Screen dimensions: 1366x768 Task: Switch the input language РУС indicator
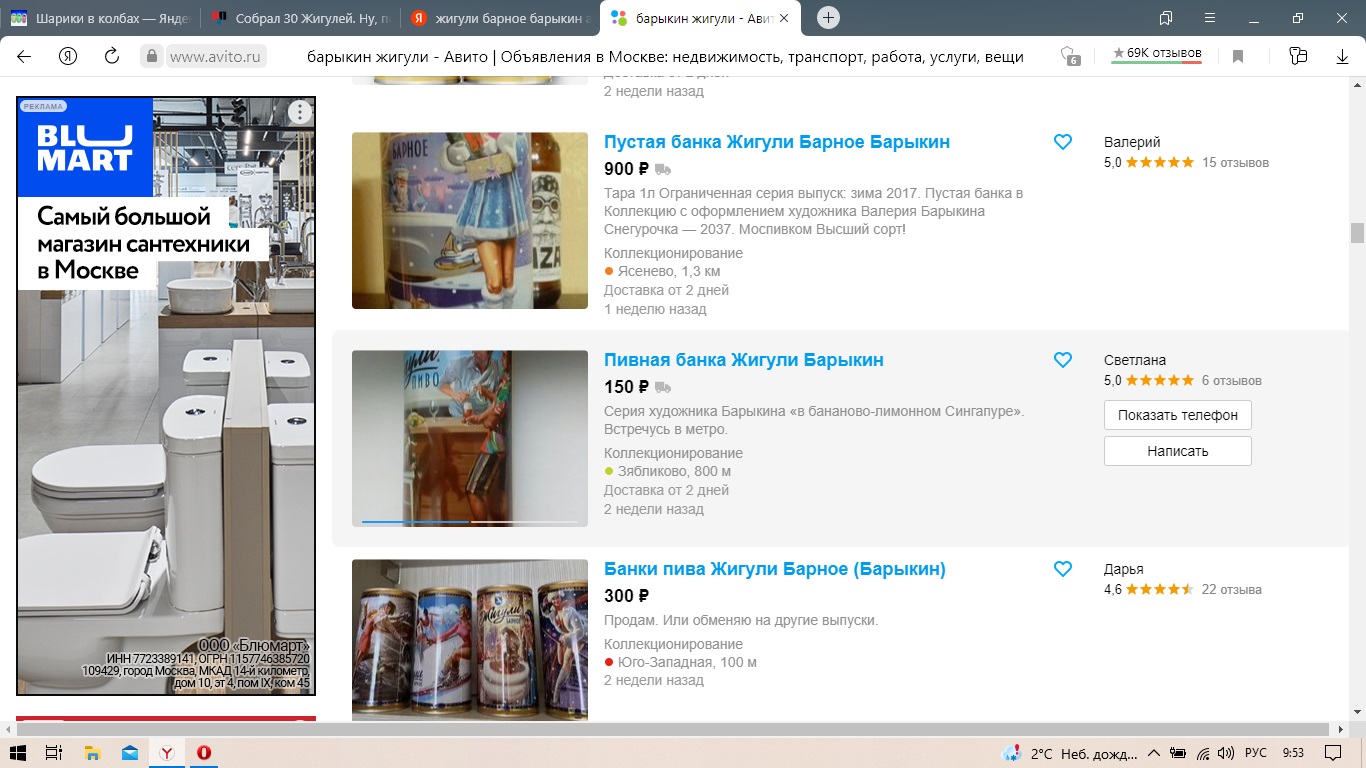point(1256,753)
